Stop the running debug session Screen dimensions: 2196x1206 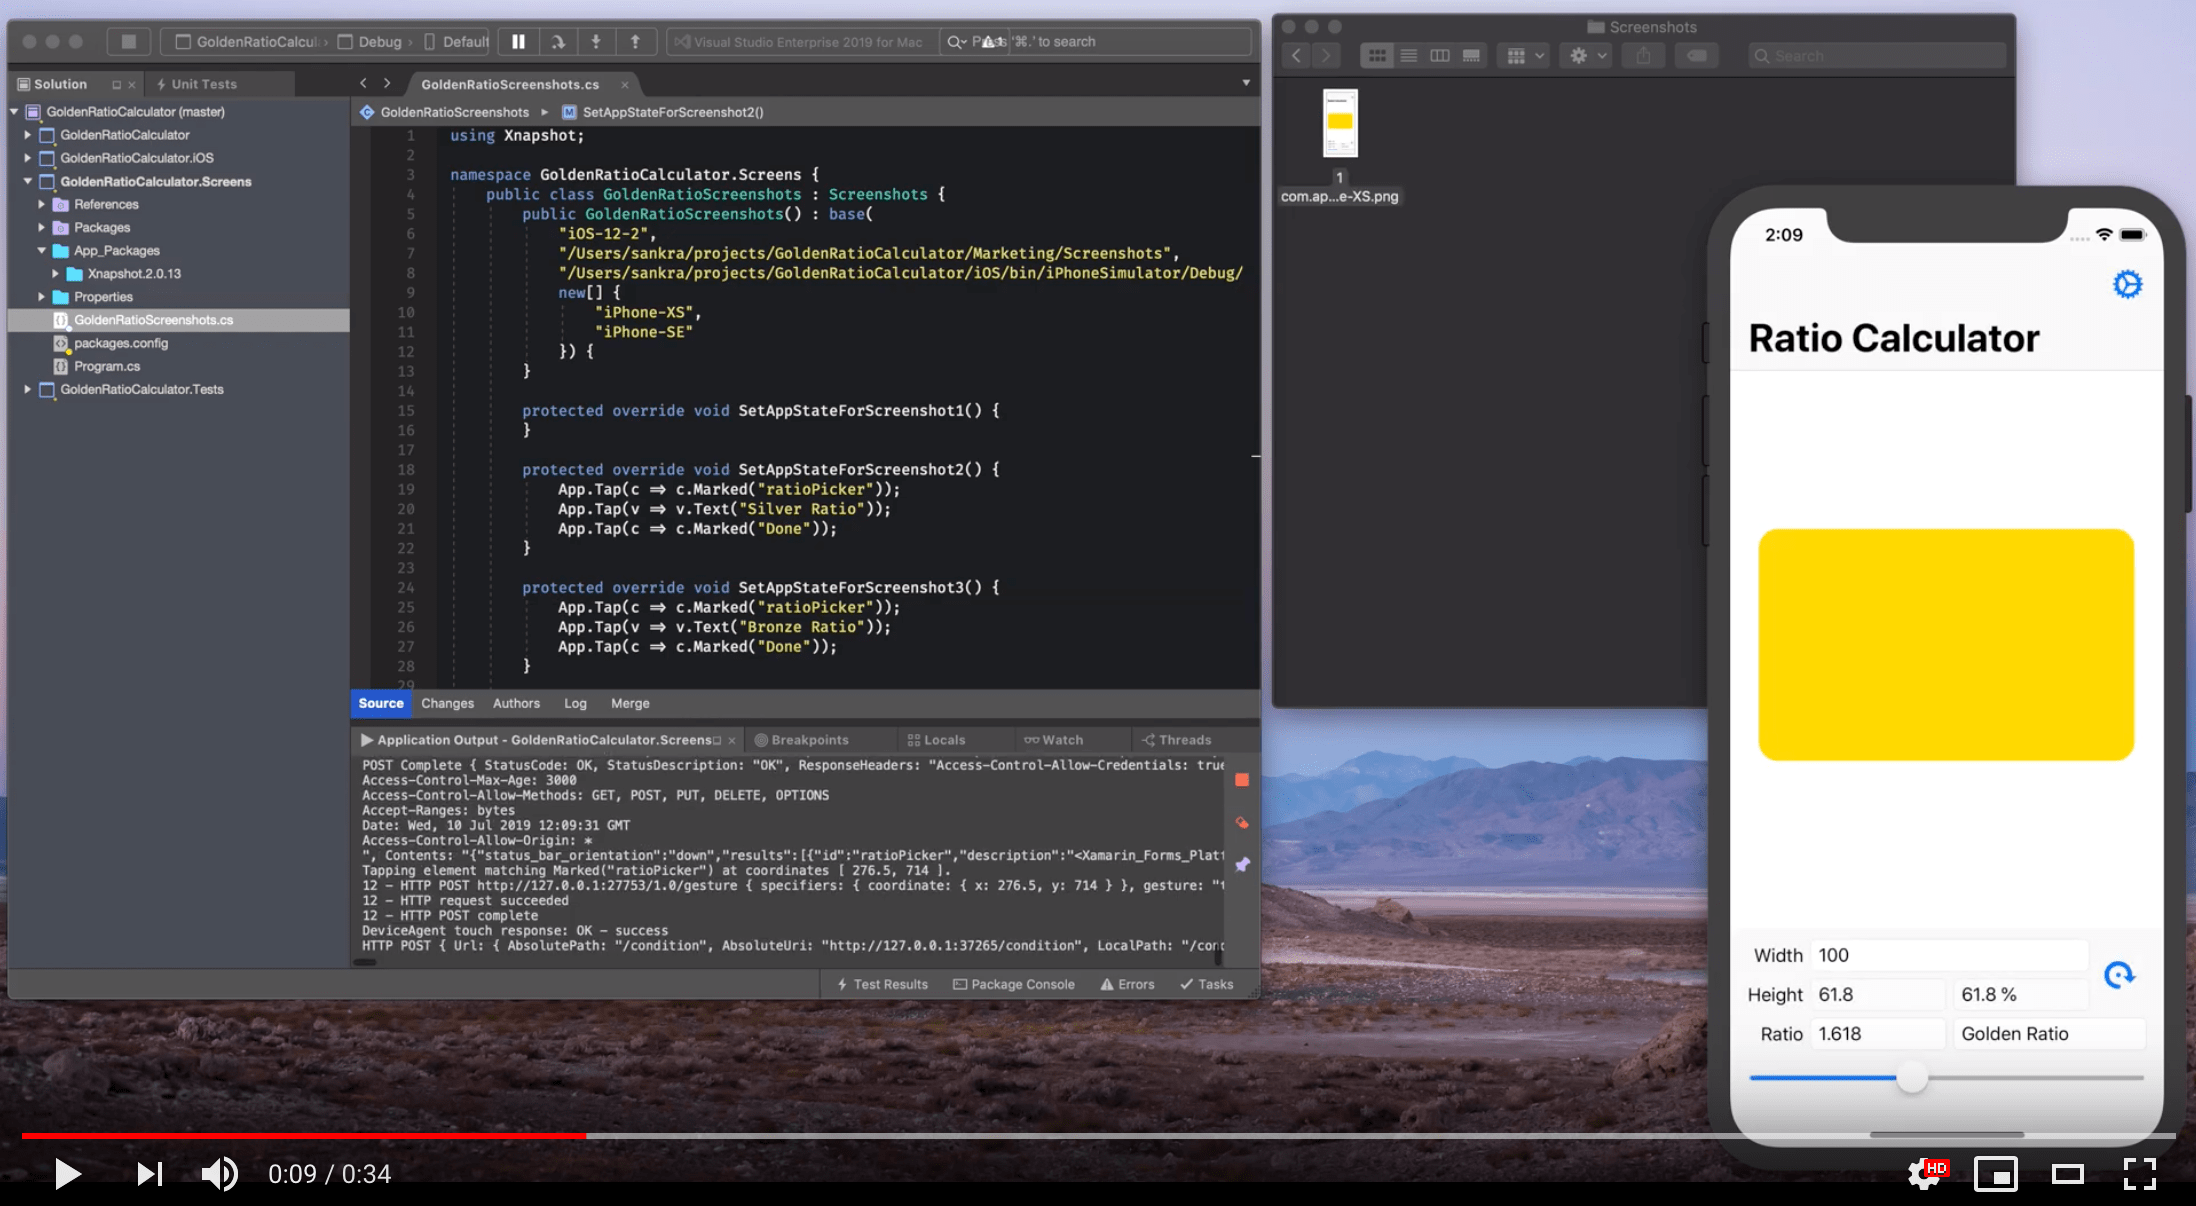(x=128, y=41)
